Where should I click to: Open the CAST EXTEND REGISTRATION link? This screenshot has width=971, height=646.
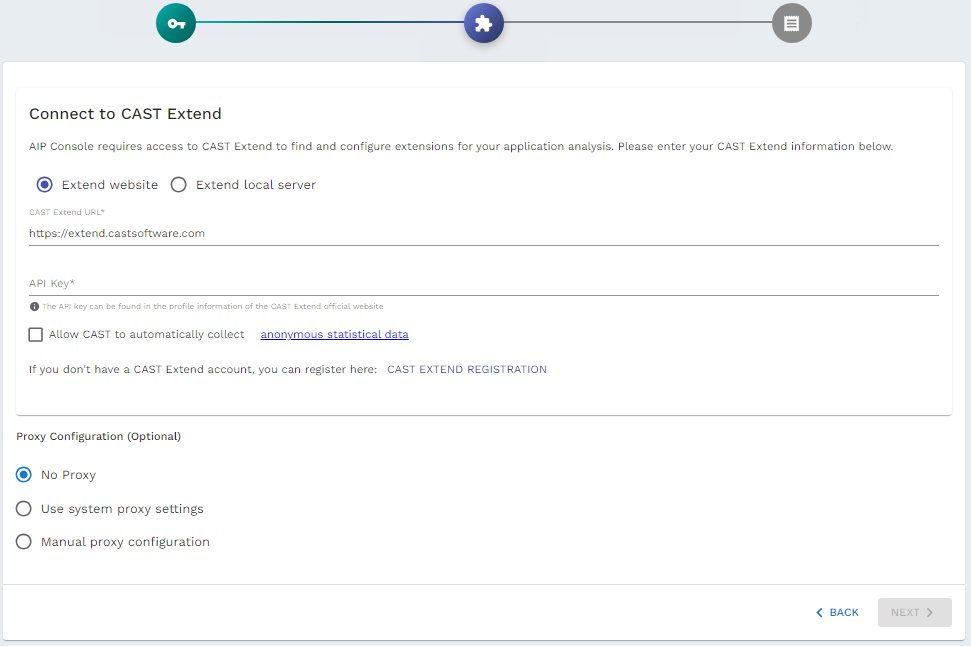(x=466, y=369)
